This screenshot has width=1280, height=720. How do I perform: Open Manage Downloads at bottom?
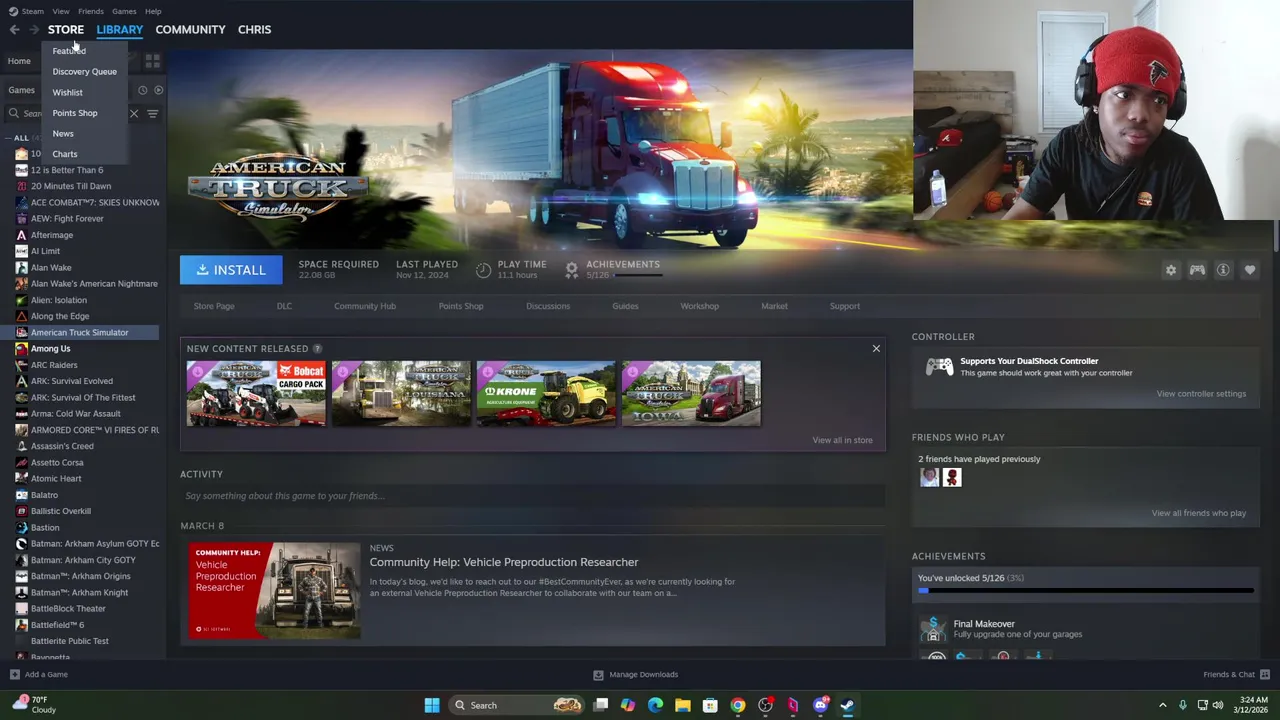tap(635, 675)
